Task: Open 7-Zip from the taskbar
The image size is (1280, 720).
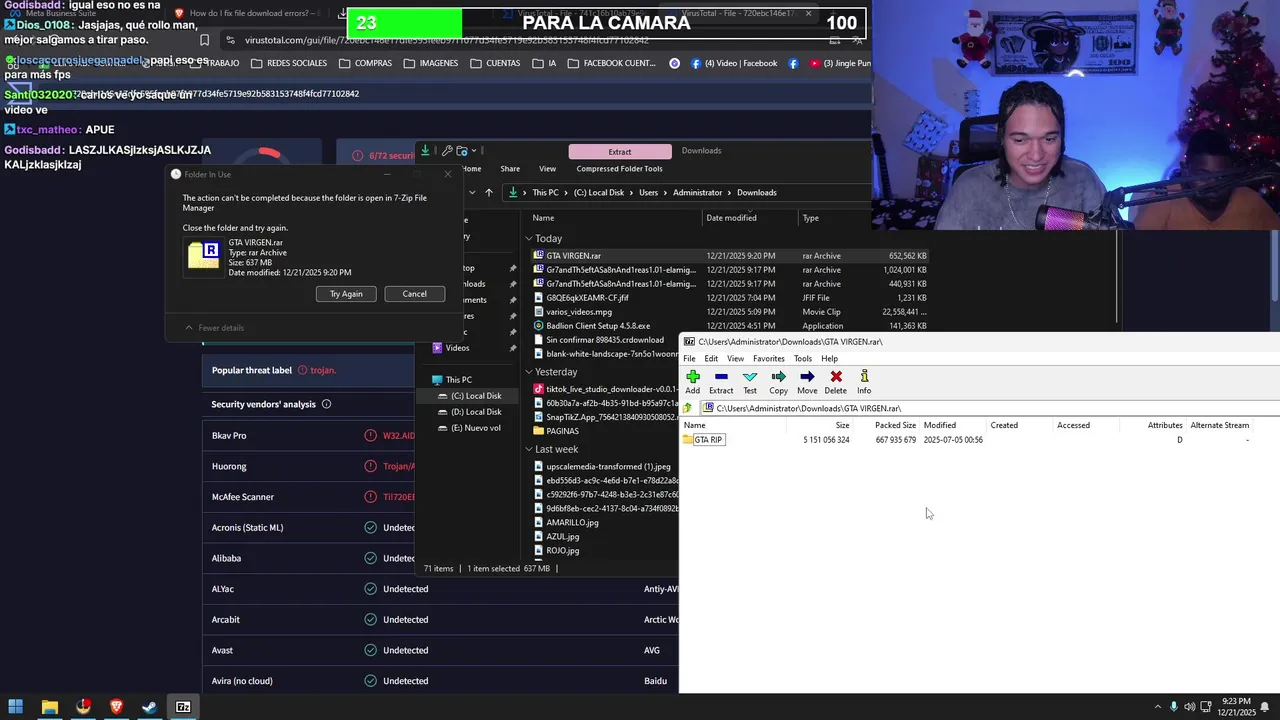Action: coord(183,707)
